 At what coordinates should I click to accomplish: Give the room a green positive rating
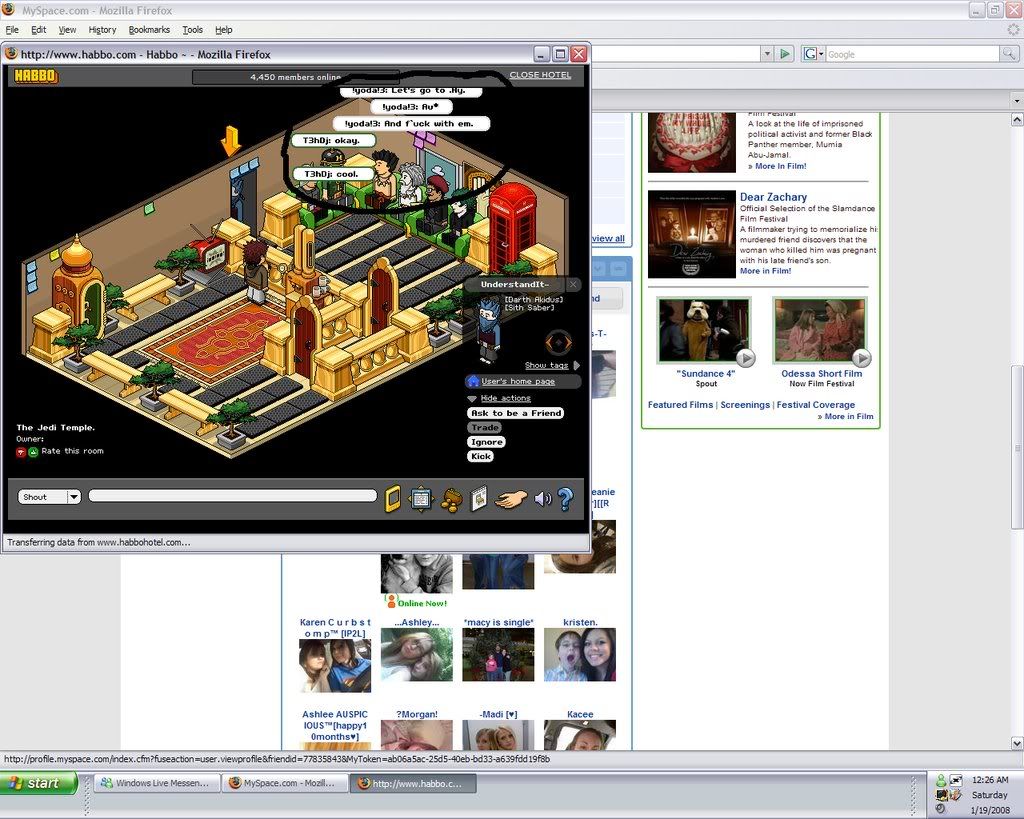[33, 452]
